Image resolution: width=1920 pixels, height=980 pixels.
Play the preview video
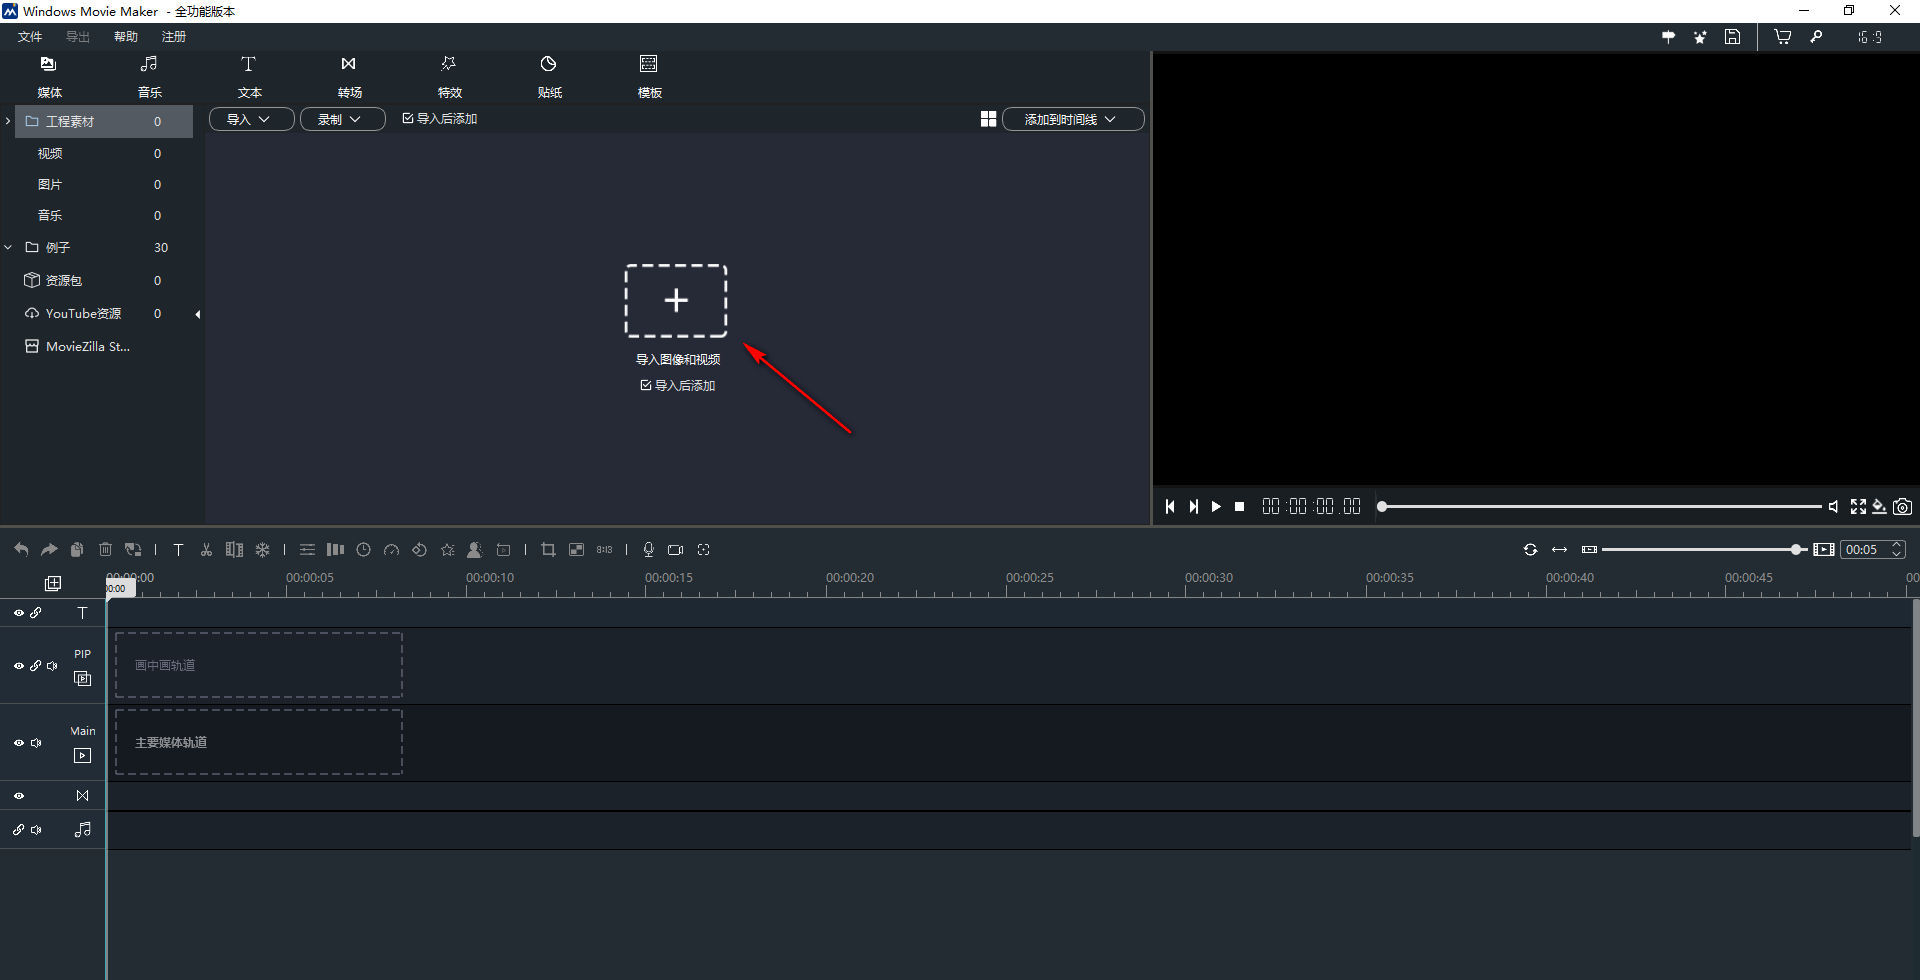[x=1216, y=507]
